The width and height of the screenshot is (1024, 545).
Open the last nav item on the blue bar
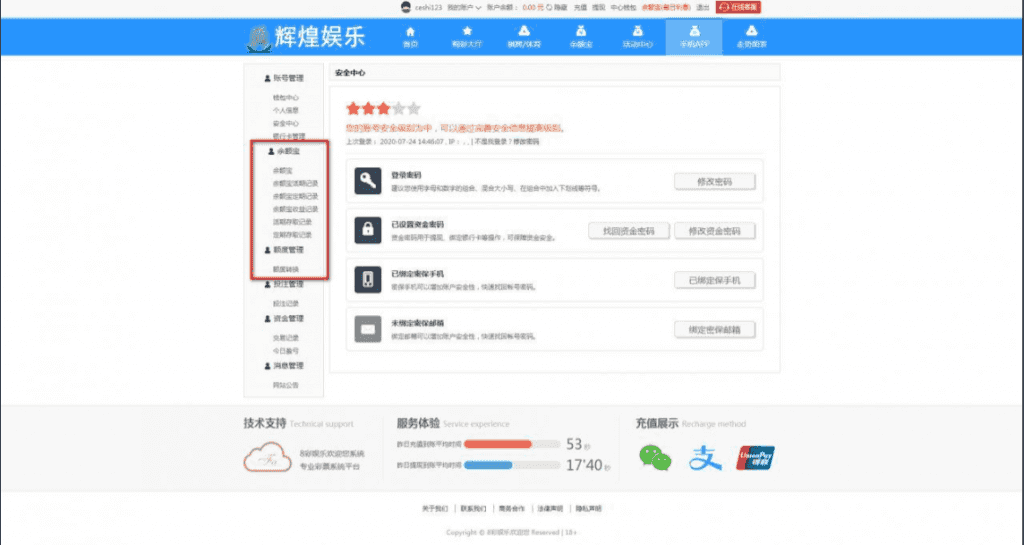coord(752,37)
